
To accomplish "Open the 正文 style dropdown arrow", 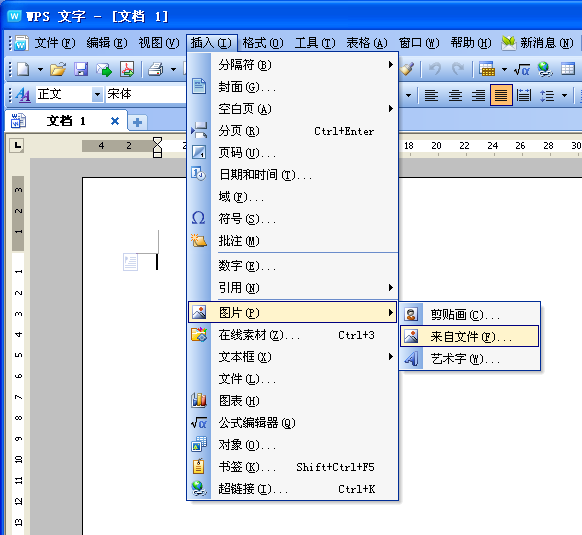I will 97,94.
